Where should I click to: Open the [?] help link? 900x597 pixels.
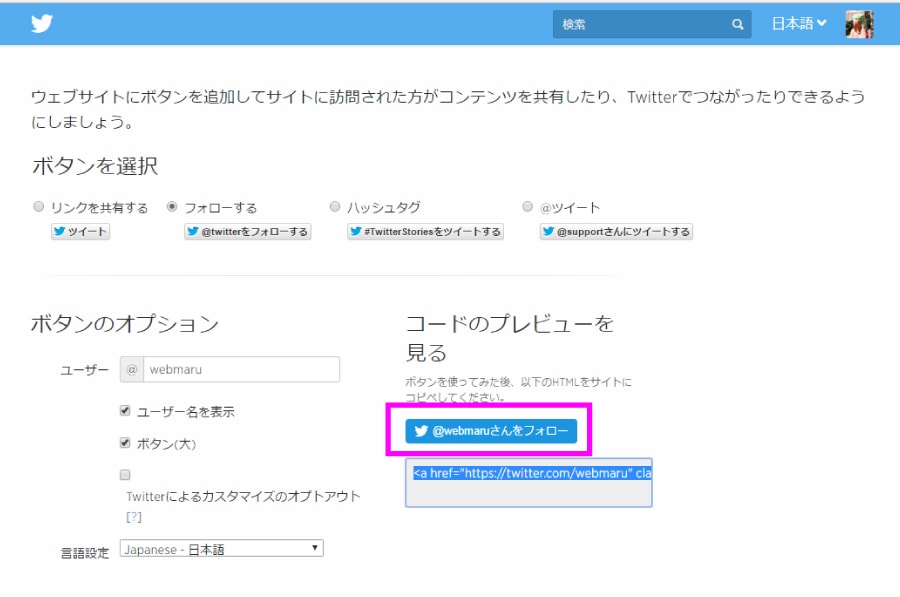134,517
